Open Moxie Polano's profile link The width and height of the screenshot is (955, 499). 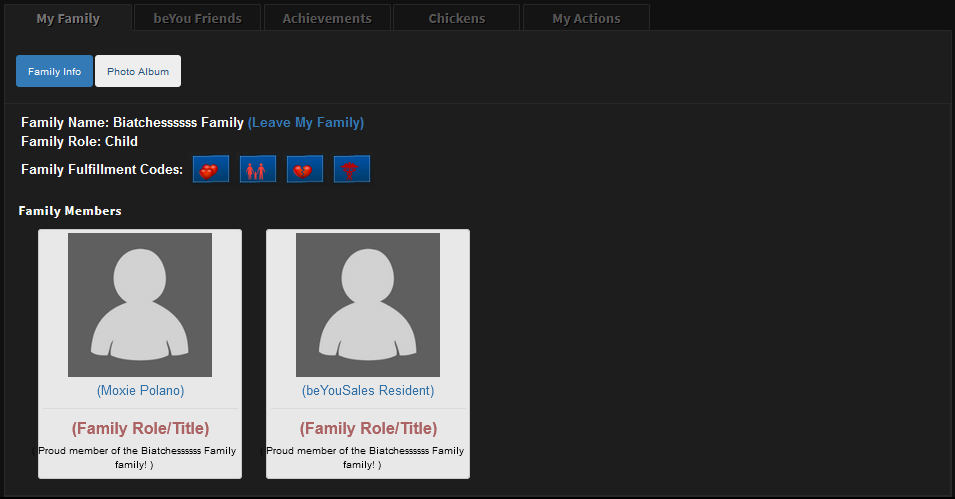pyautogui.click(x=140, y=391)
